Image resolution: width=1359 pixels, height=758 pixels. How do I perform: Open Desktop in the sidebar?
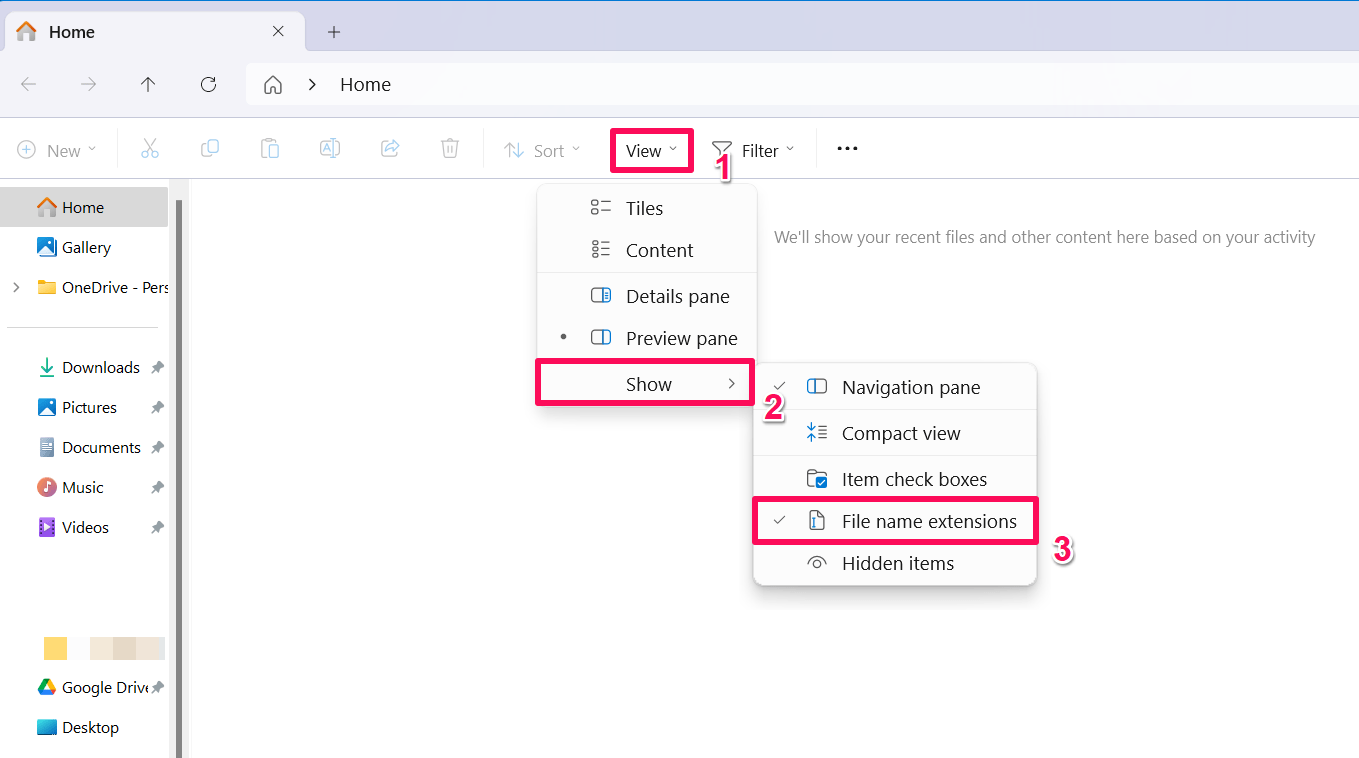pyautogui.click(x=78, y=727)
